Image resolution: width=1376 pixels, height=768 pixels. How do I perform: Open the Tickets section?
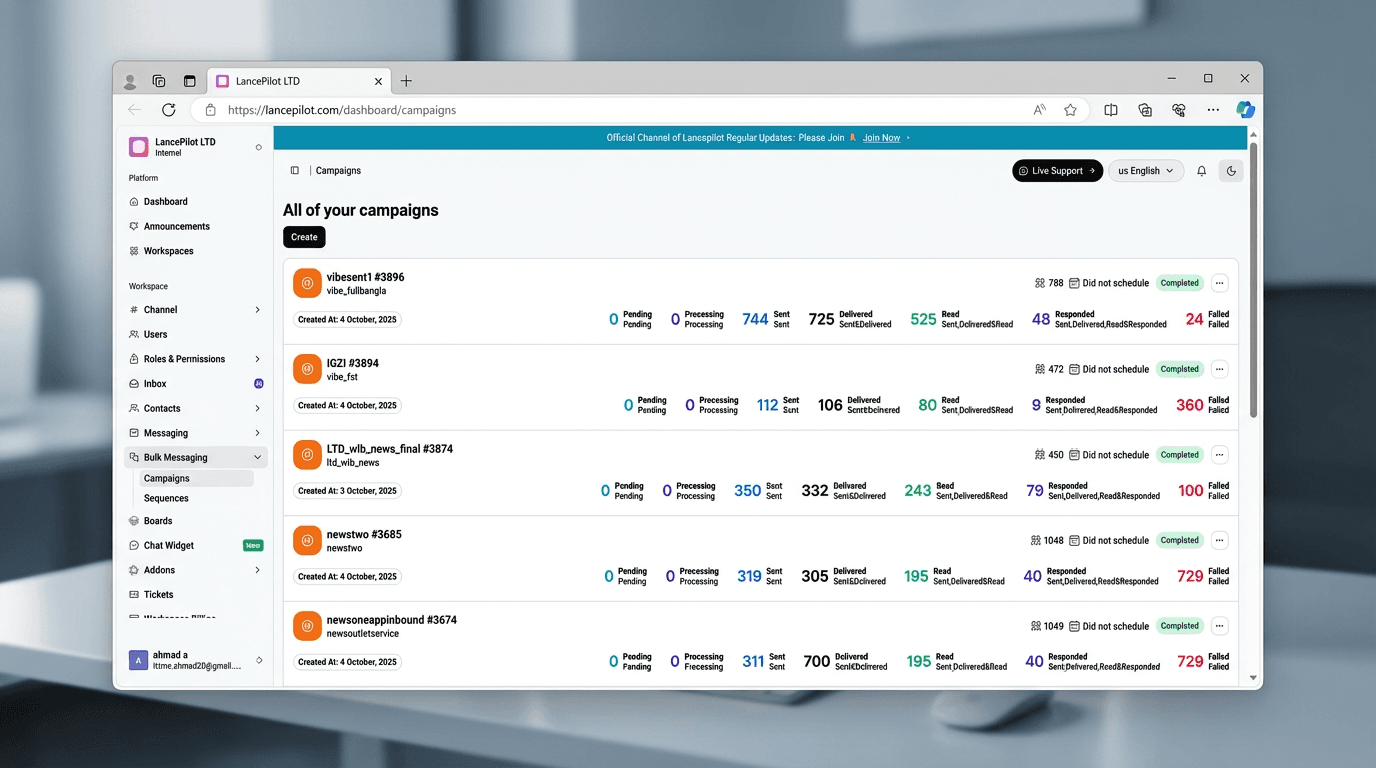158,595
